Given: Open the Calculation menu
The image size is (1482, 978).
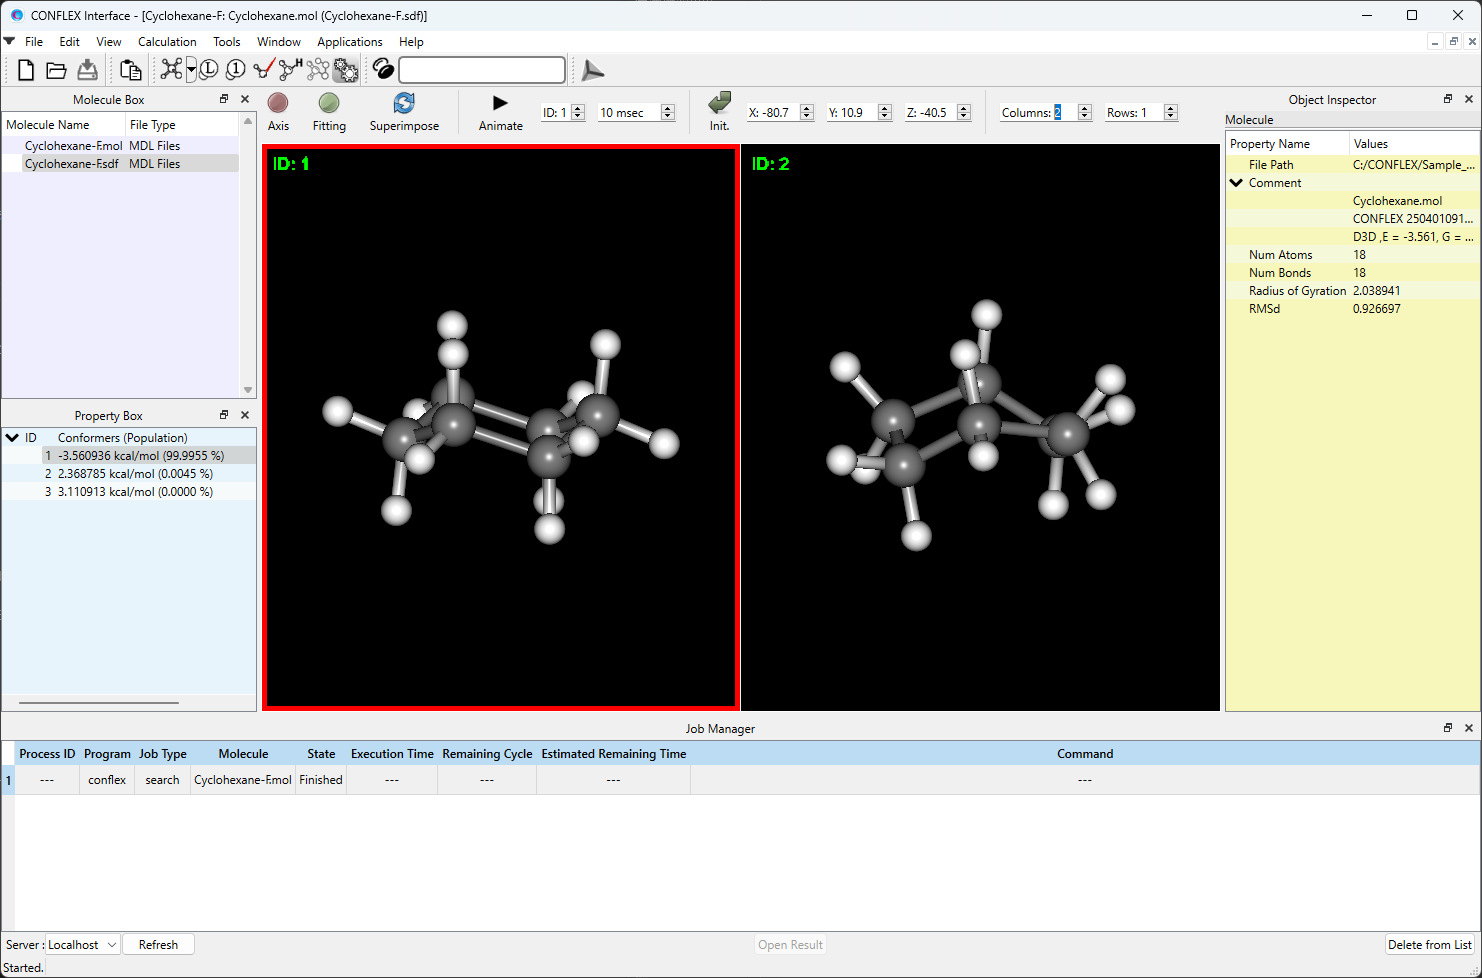Looking at the screenshot, I should tap(167, 42).
